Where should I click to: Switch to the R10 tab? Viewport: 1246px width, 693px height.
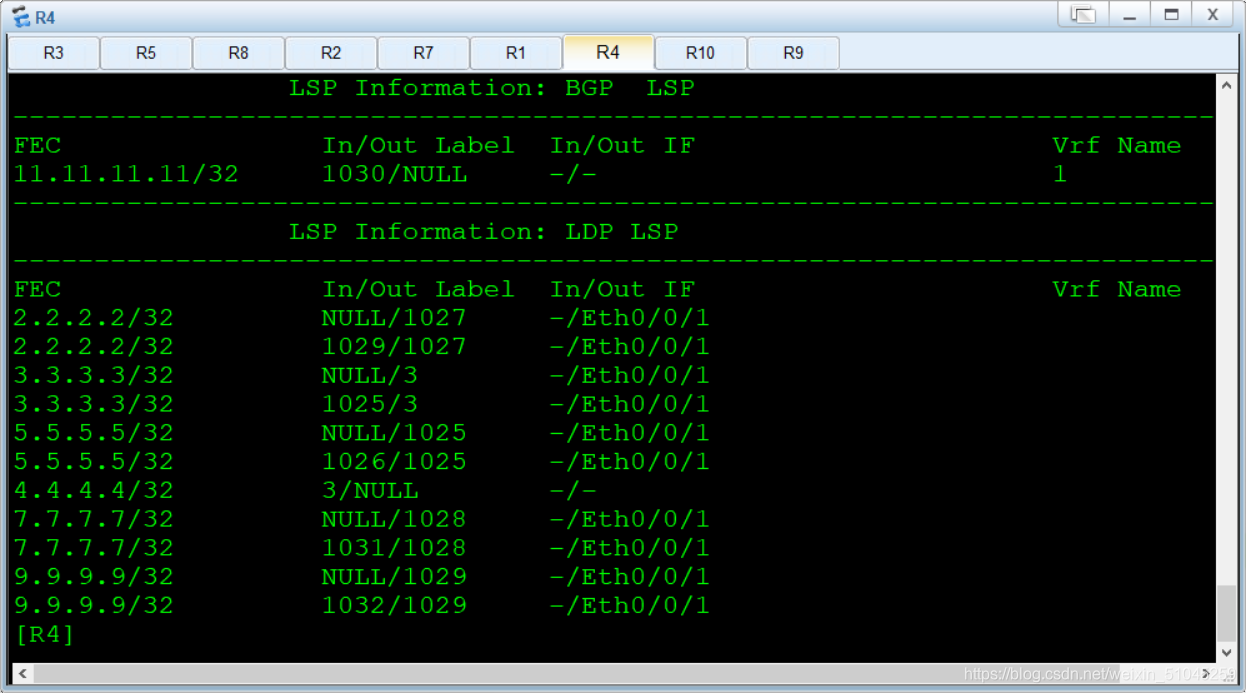click(x=700, y=53)
